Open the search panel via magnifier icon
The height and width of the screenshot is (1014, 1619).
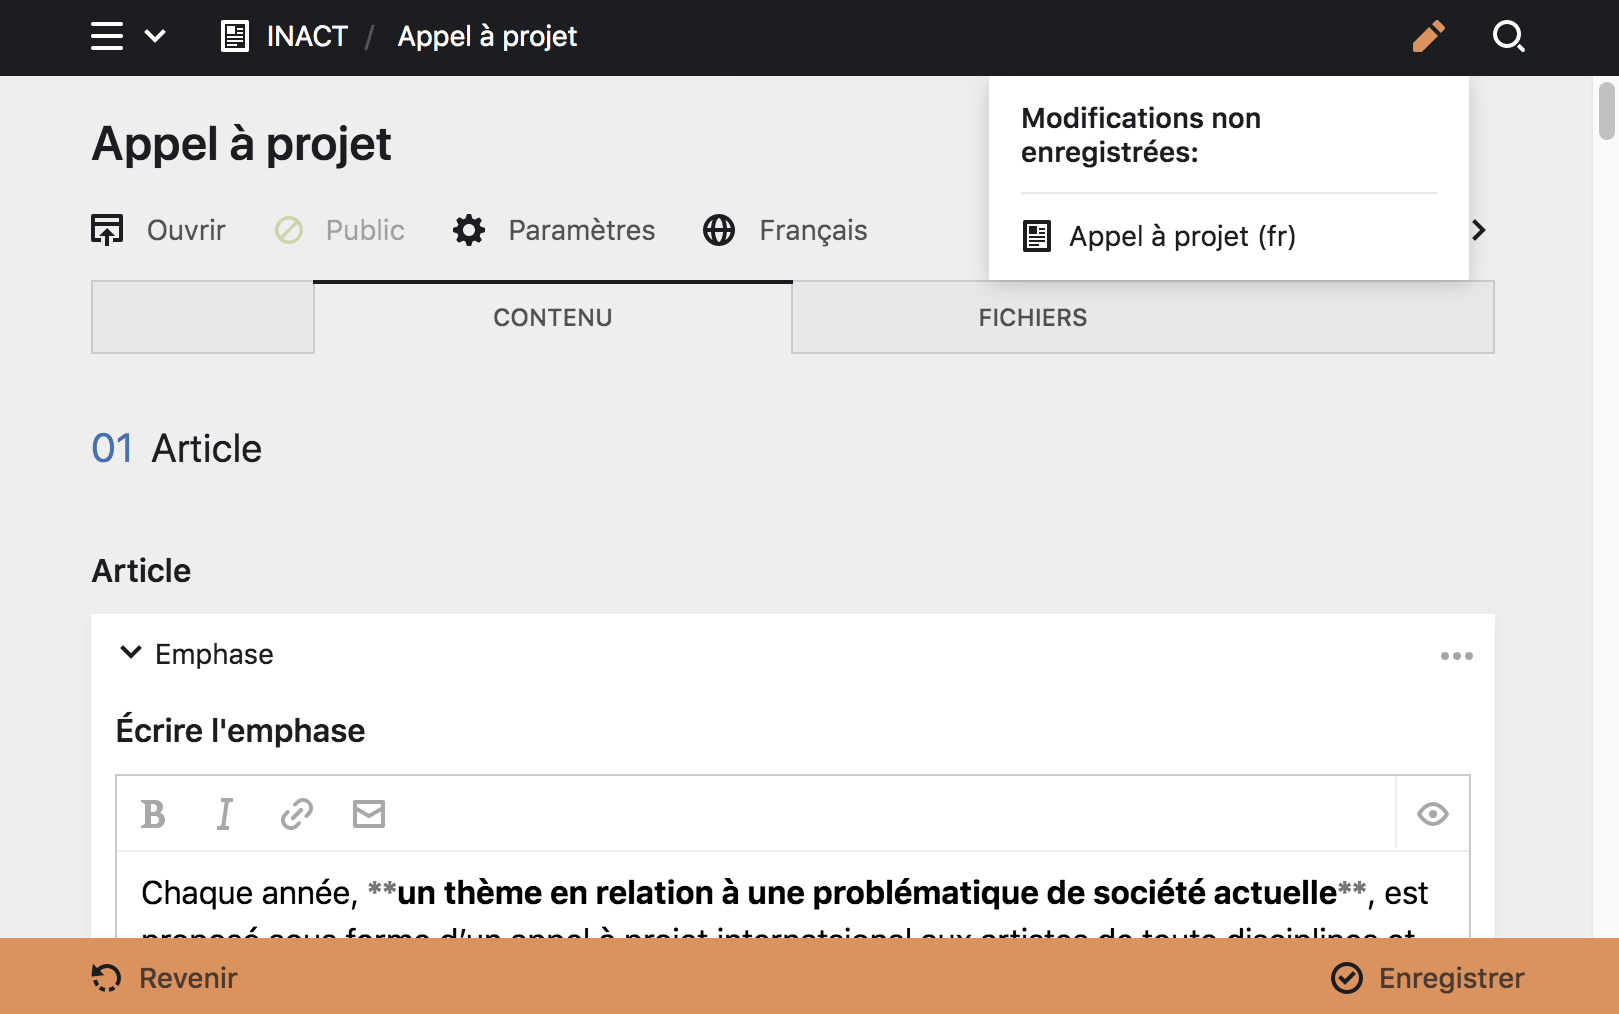click(1509, 37)
